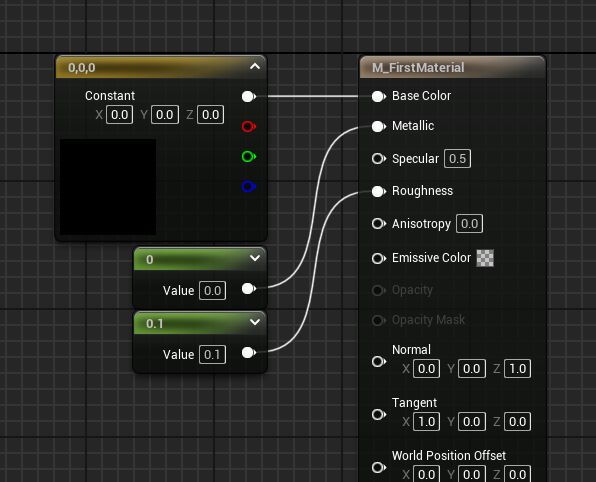Click the Roughness input pin
The height and width of the screenshot is (482, 596).
pos(379,191)
